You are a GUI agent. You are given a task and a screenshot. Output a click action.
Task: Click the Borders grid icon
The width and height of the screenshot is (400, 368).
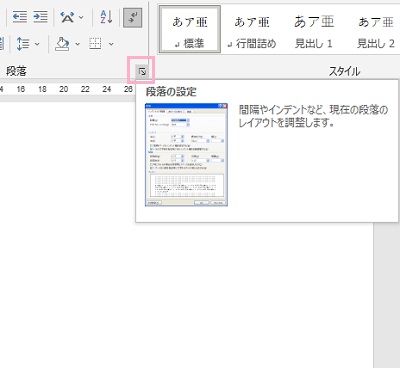[95, 44]
